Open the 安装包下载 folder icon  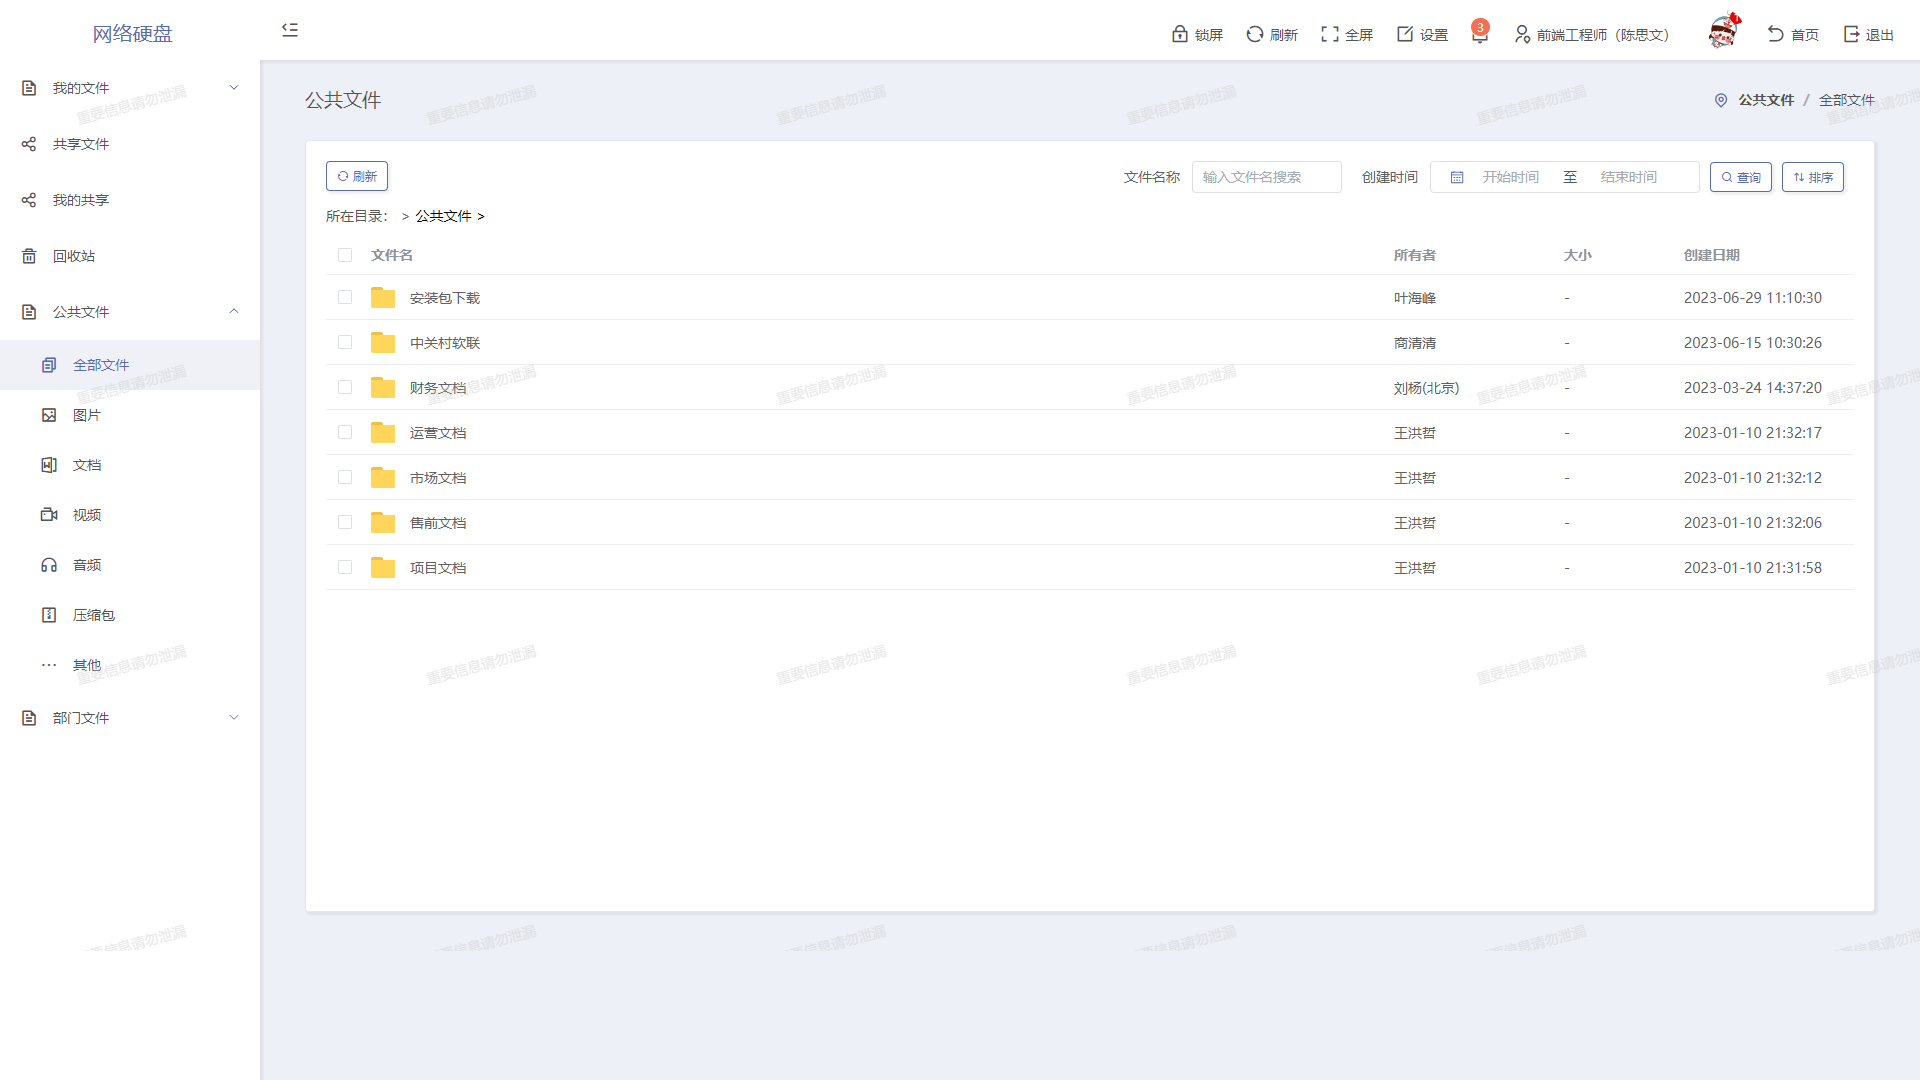coord(383,298)
